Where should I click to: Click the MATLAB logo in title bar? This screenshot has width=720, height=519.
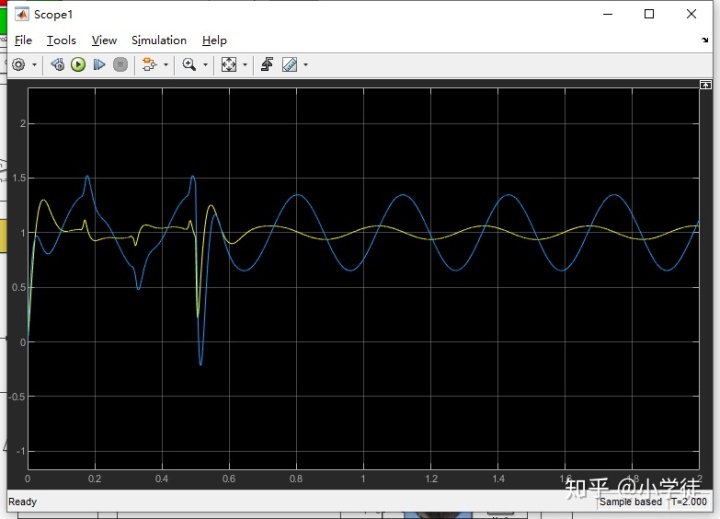coord(22,14)
